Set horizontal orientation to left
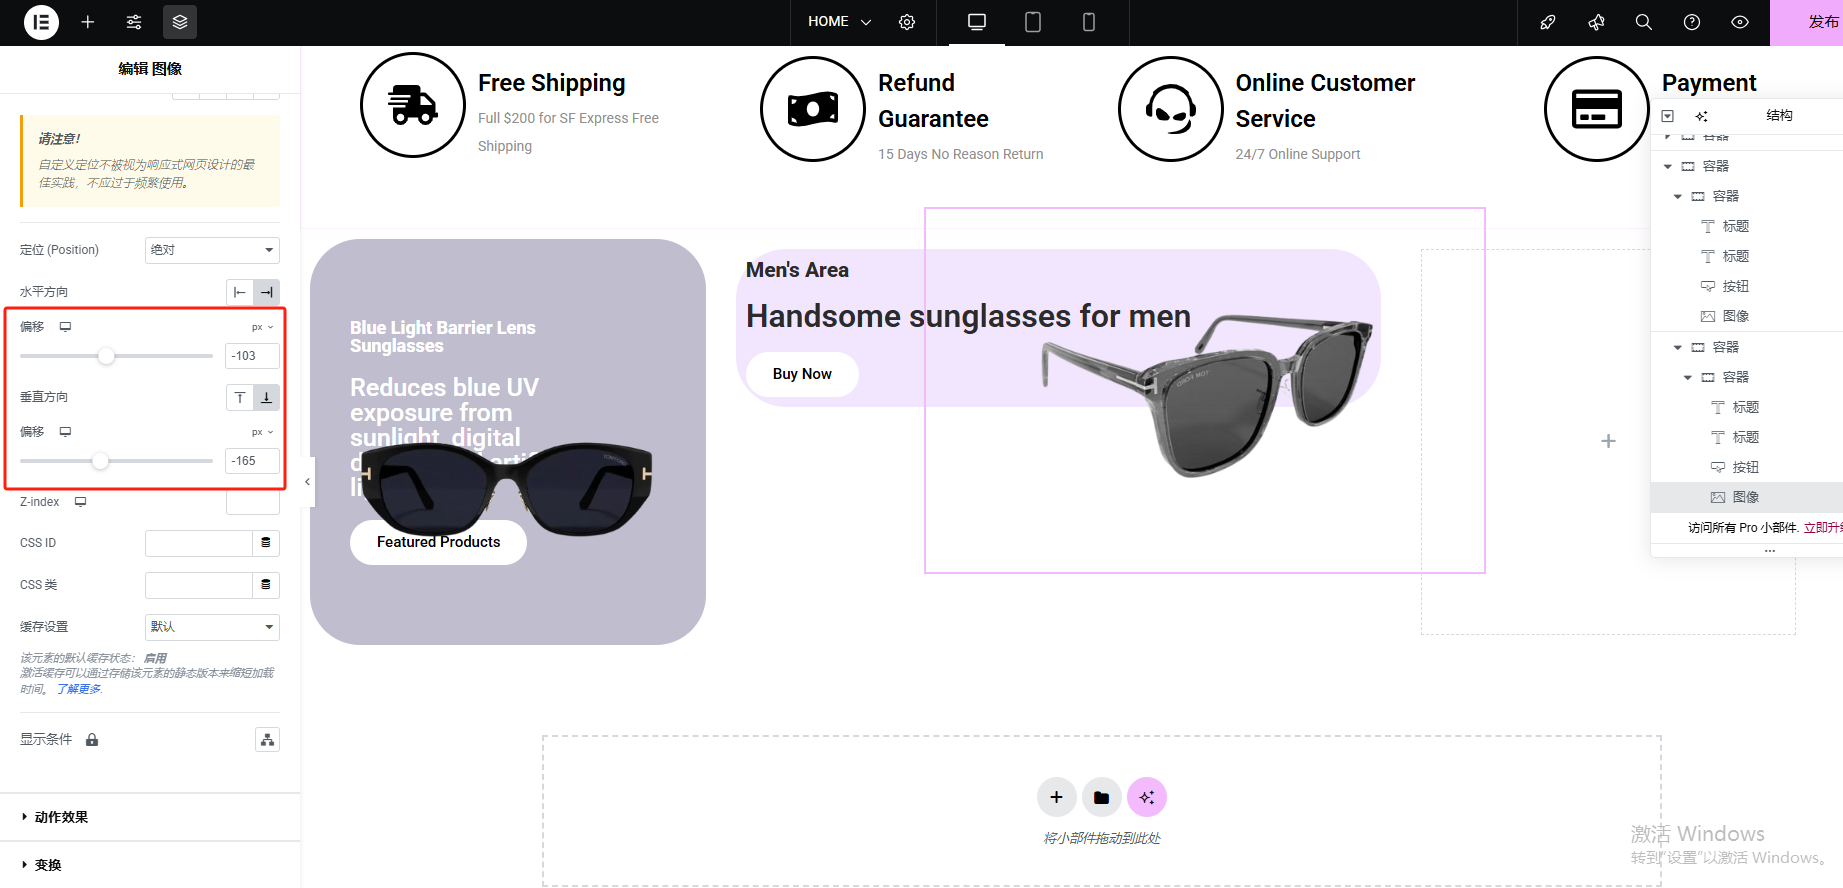This screenshot has height=888, width=1843. [240, 292]
